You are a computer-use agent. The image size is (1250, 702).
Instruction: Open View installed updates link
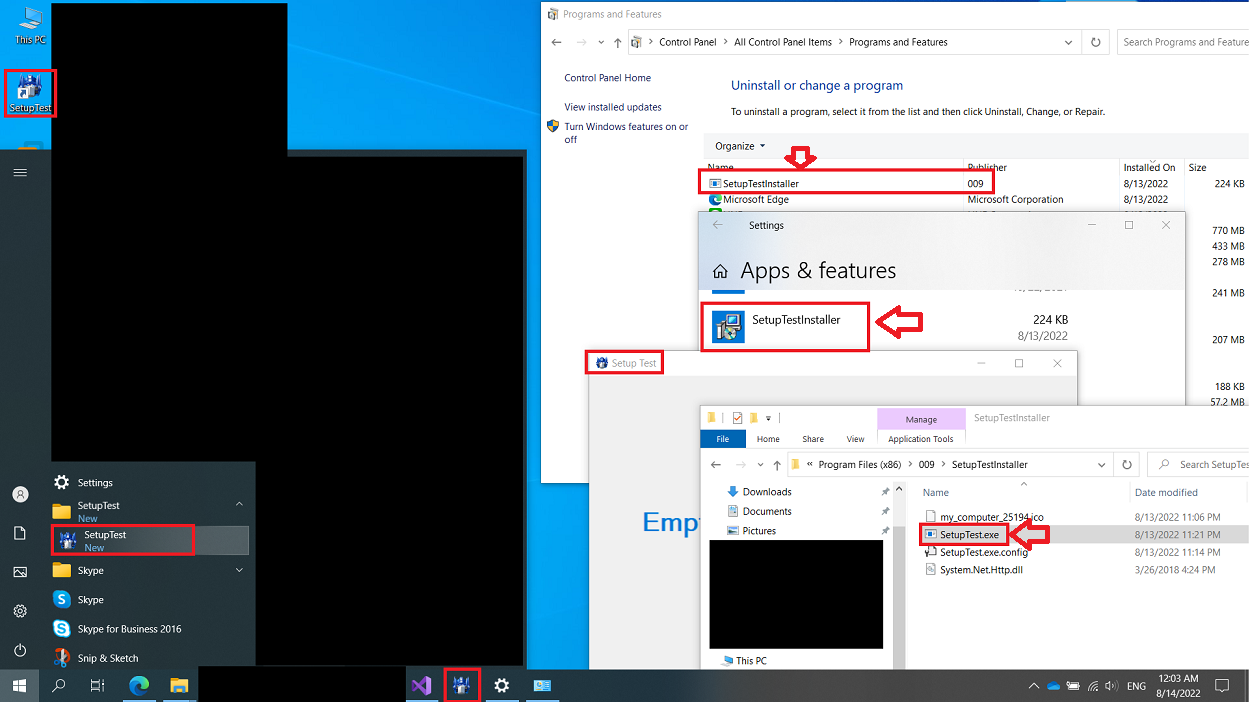(x=613, y=107)
